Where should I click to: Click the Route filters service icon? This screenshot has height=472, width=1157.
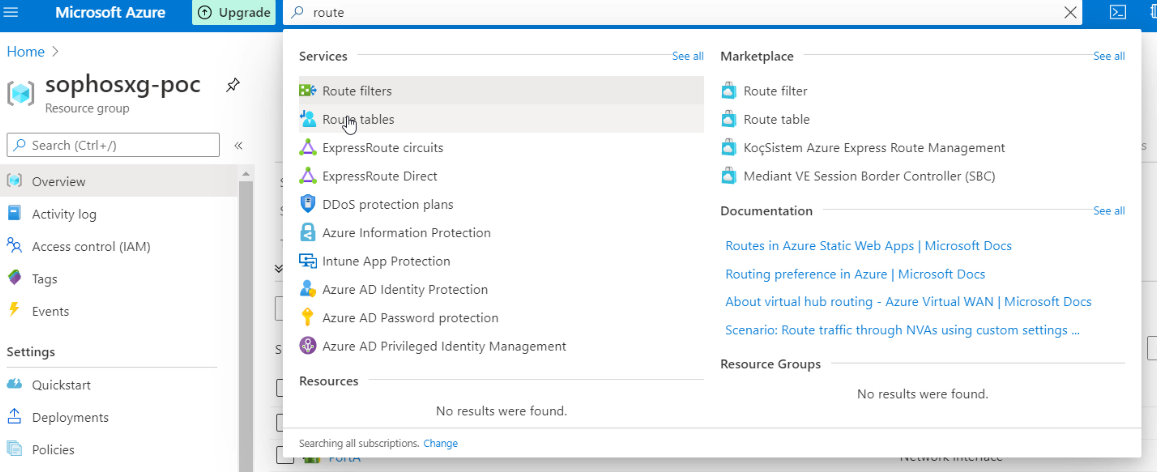coord(308,91)
